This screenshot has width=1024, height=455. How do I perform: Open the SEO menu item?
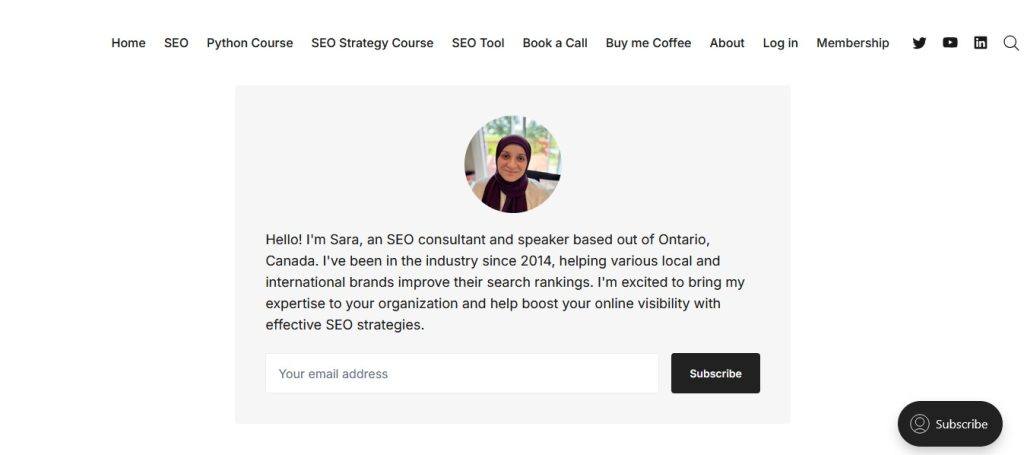(176, 43)
